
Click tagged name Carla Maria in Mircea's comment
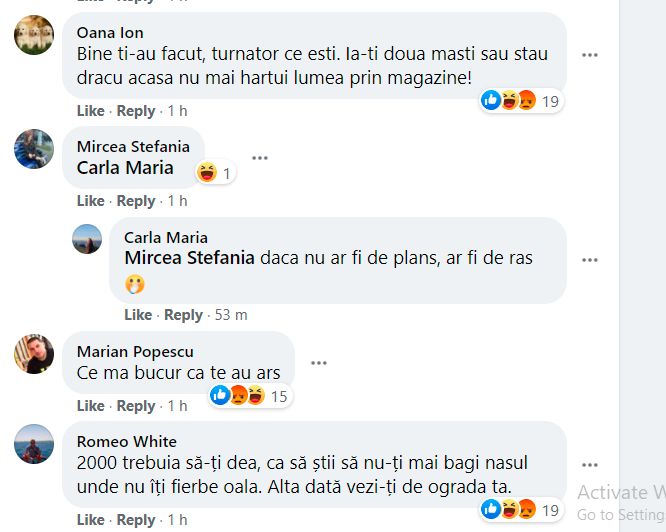[x=125, y=168]
